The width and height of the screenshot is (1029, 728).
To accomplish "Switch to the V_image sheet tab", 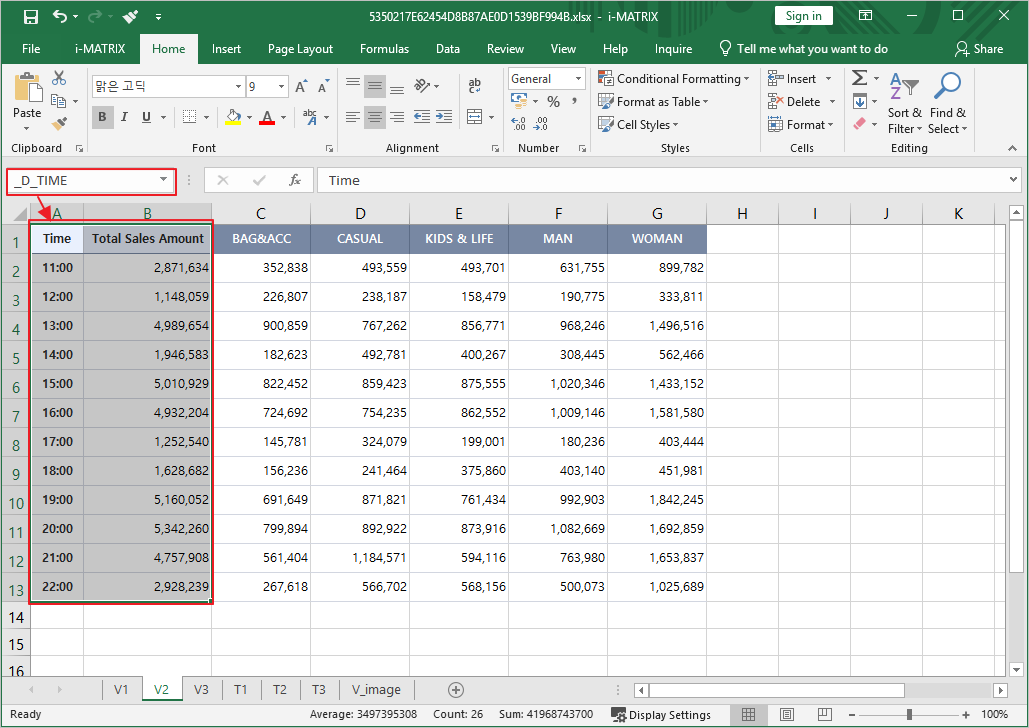I will pos(376,689).
